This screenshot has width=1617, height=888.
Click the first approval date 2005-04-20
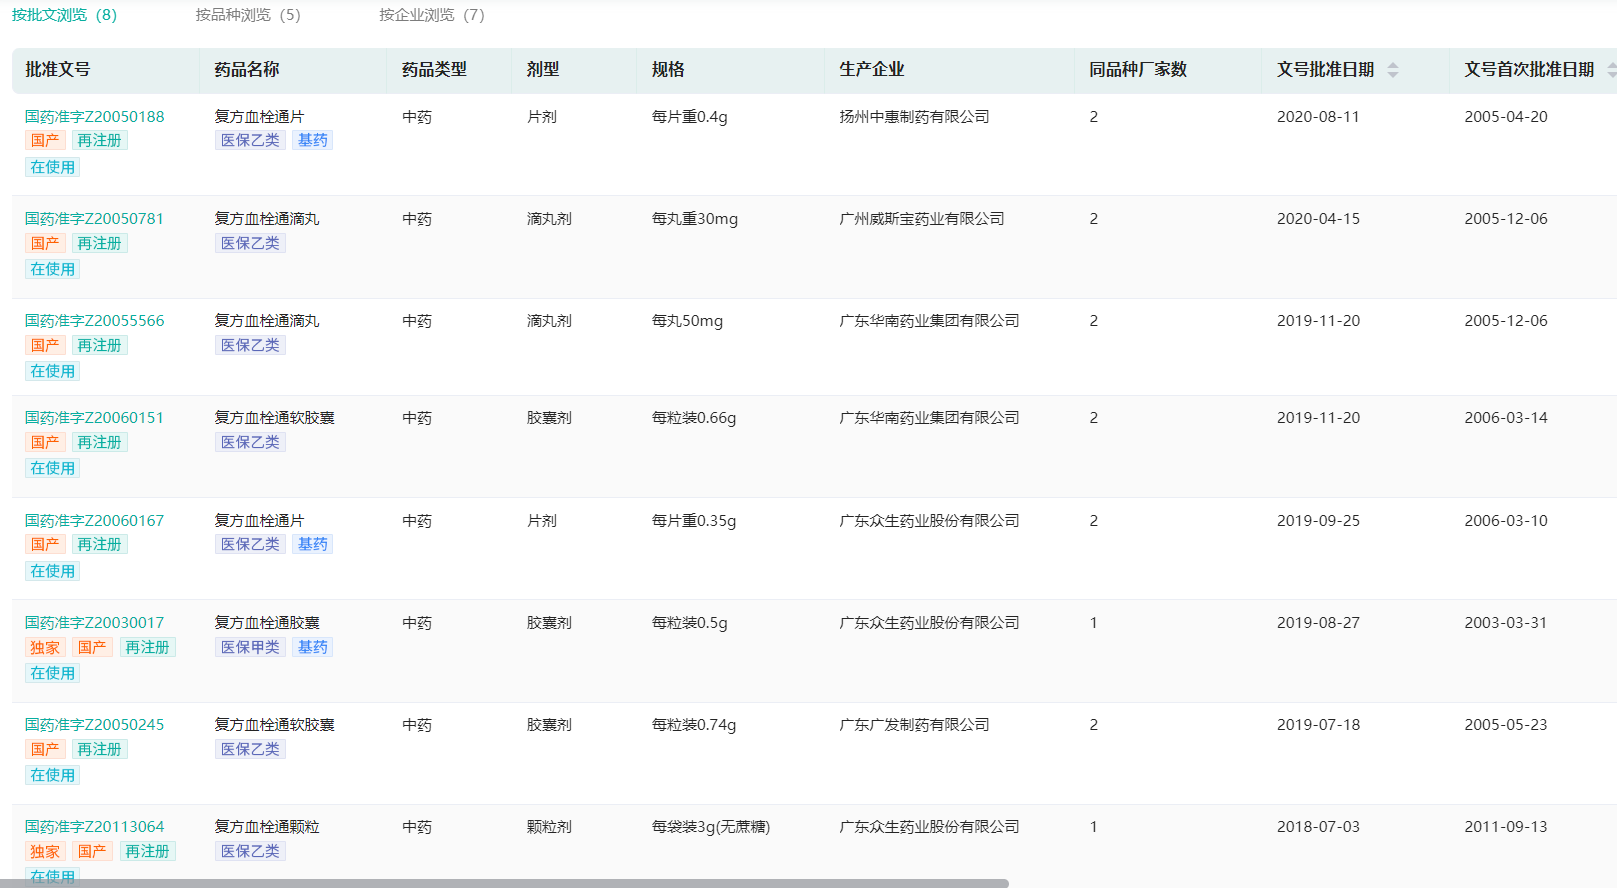pyautogui.click(x=1506, y=117)
